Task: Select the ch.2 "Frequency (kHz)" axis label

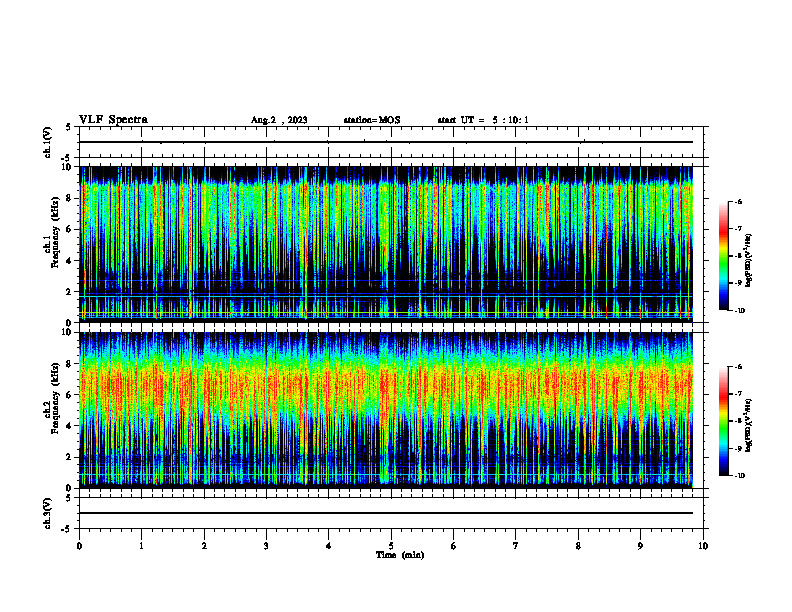Action: pyautogui.click(x=55, y=398)
